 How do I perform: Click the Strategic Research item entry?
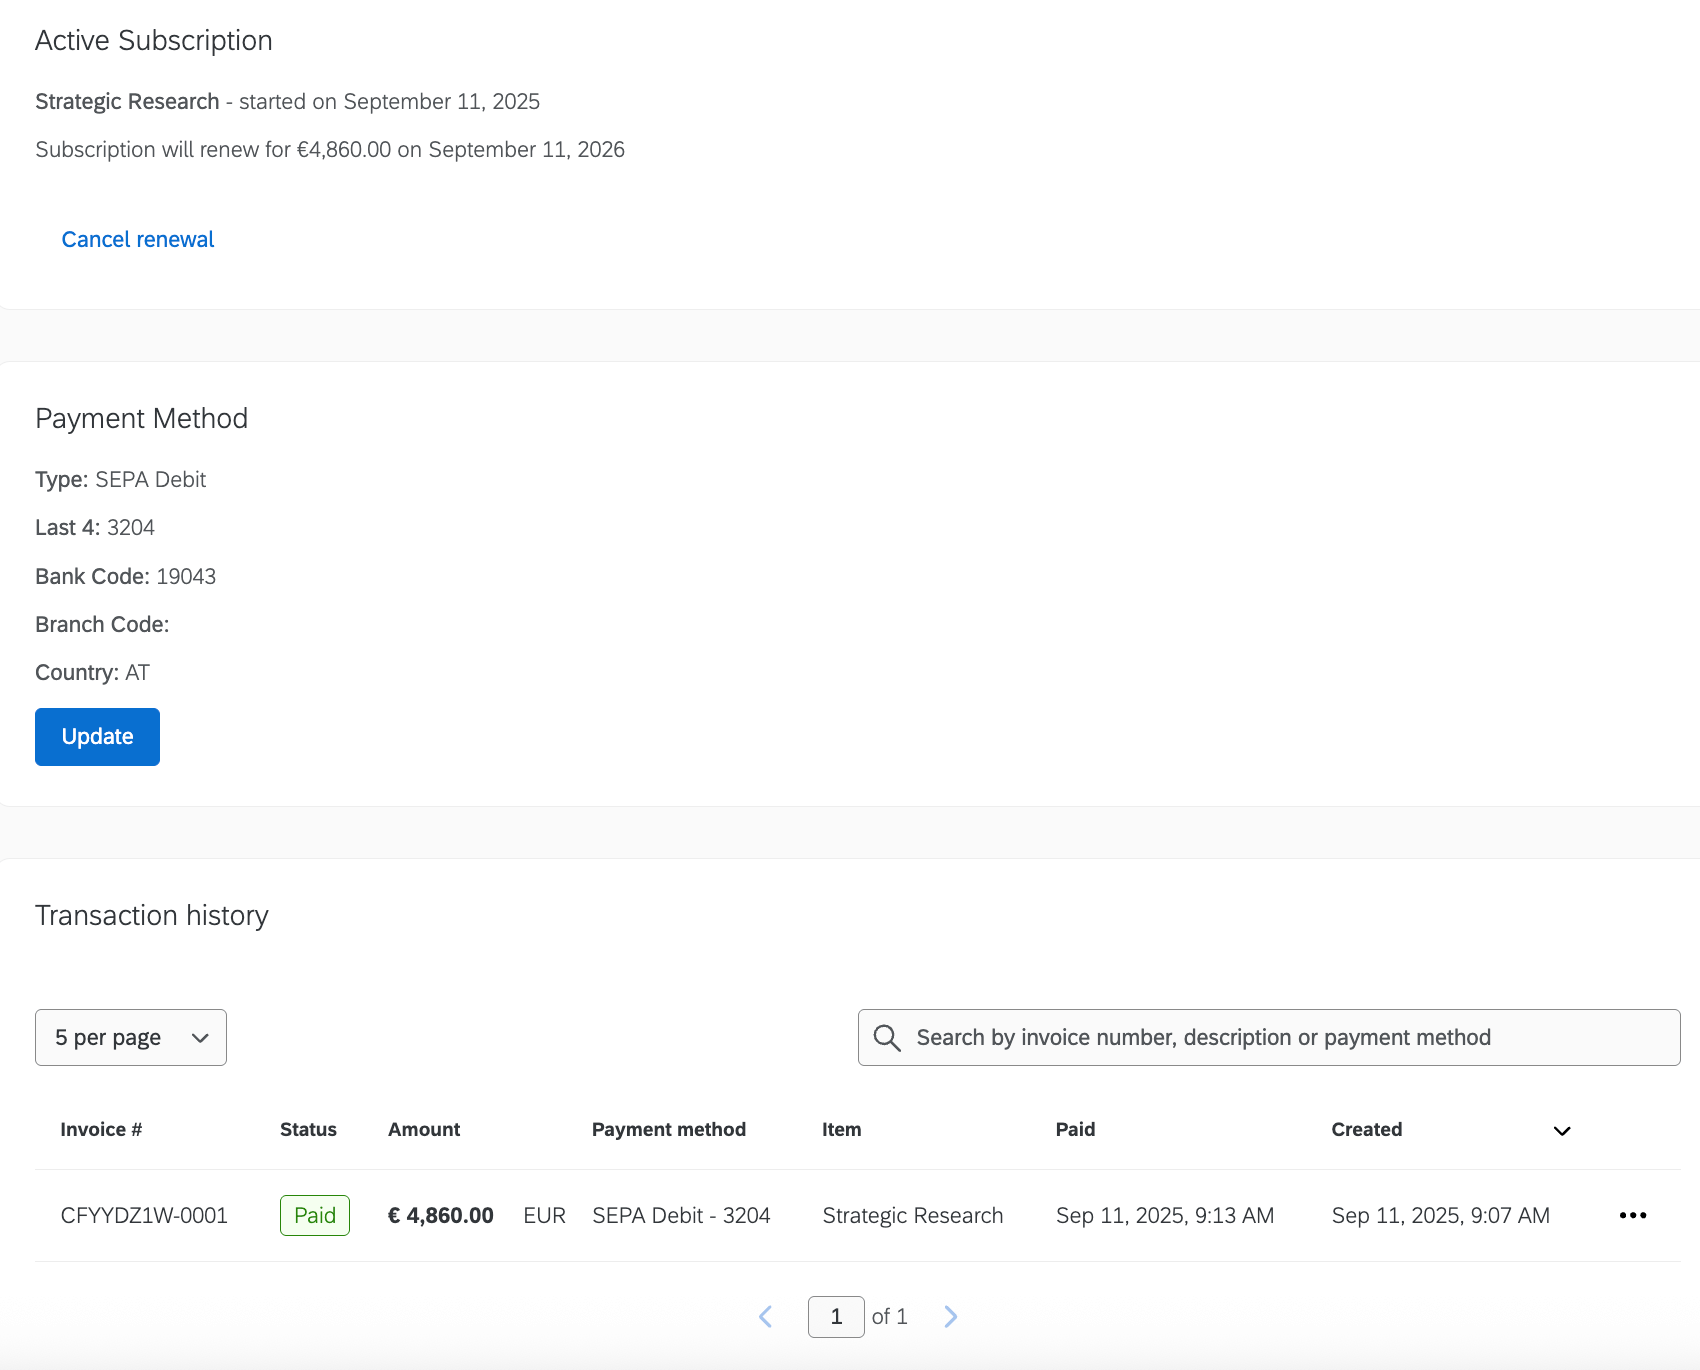912,1215
